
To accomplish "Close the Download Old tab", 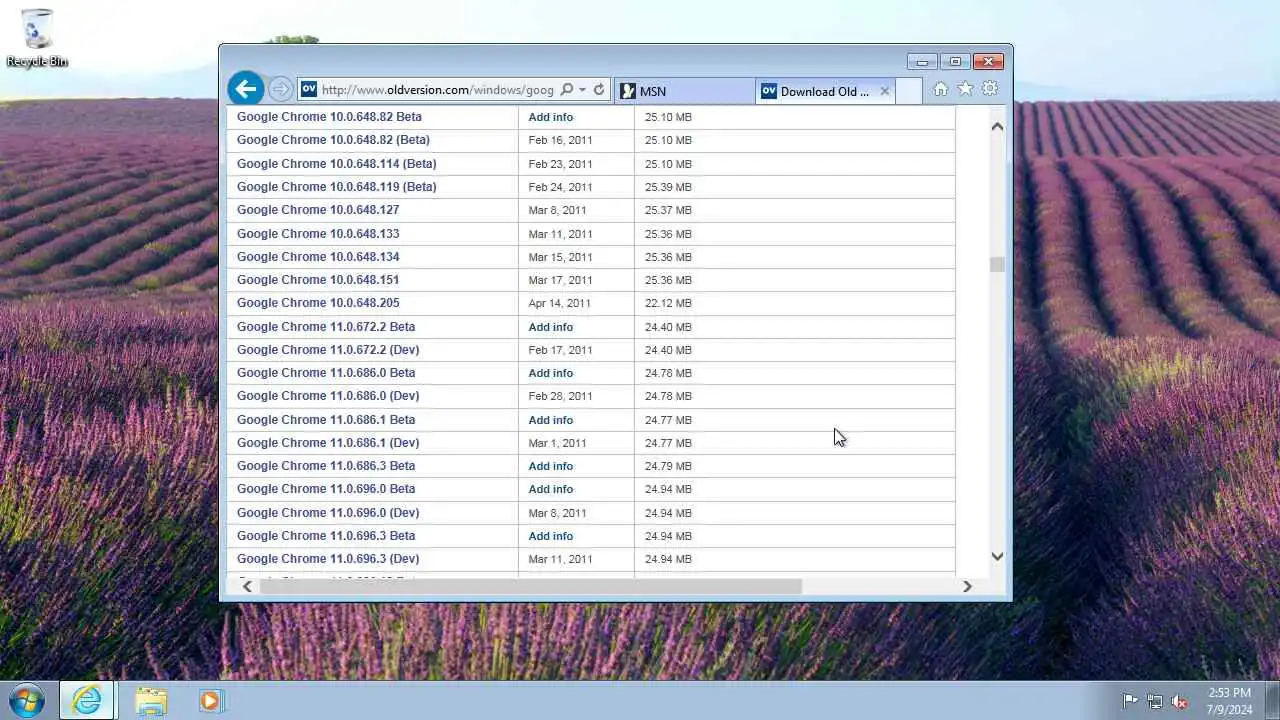I will pyautogui.click(x=884, y=91).
